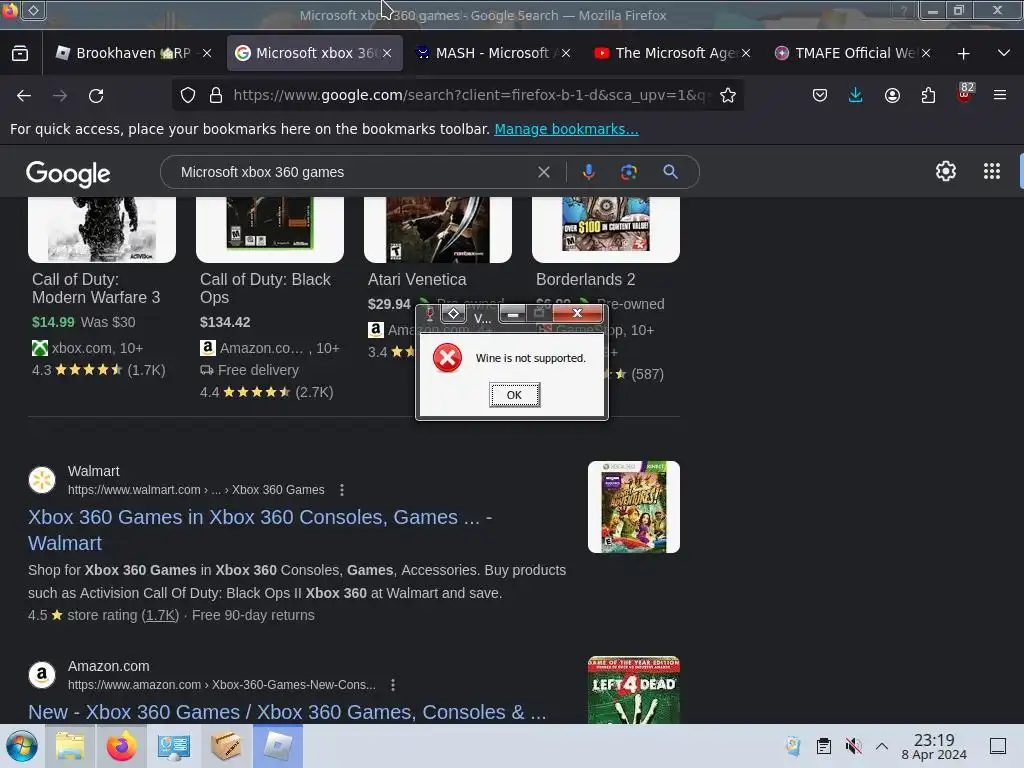Open the Windows-style start menu button
This screenshot has width=1024, height=768.
coord(22,746)
